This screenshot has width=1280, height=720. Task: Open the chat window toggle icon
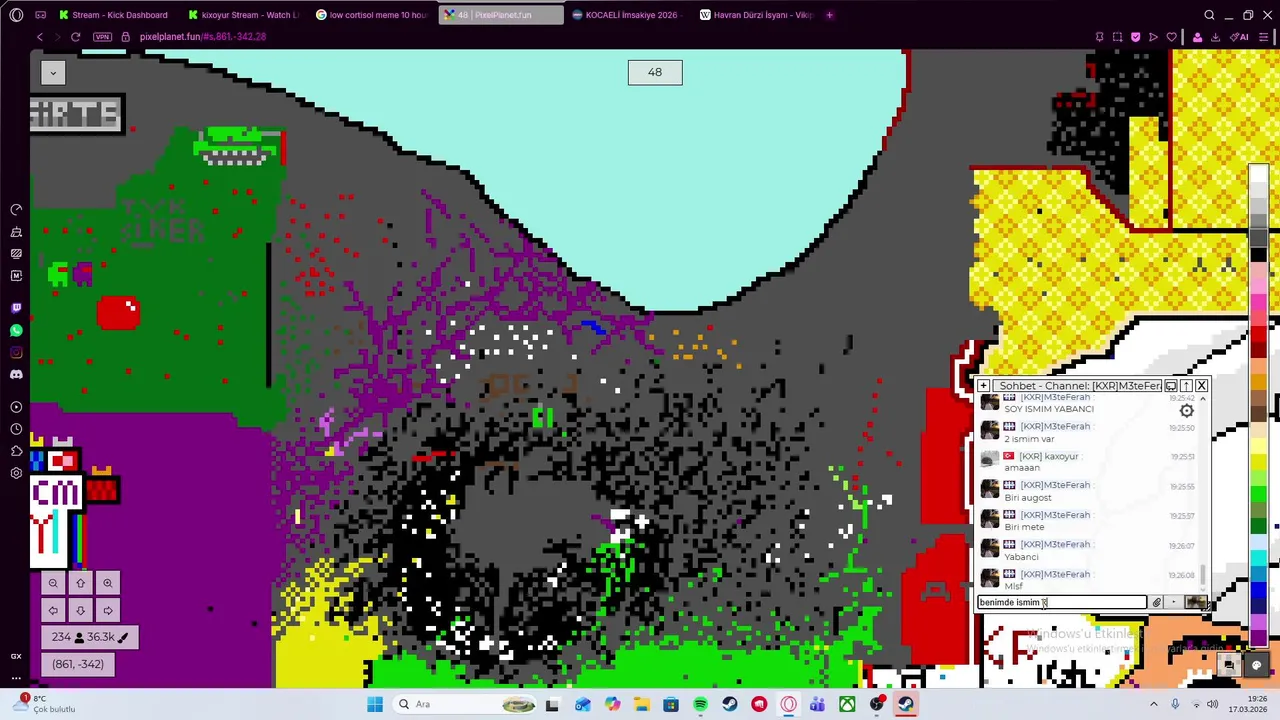pyautogui.click(x=1229, y=666)
